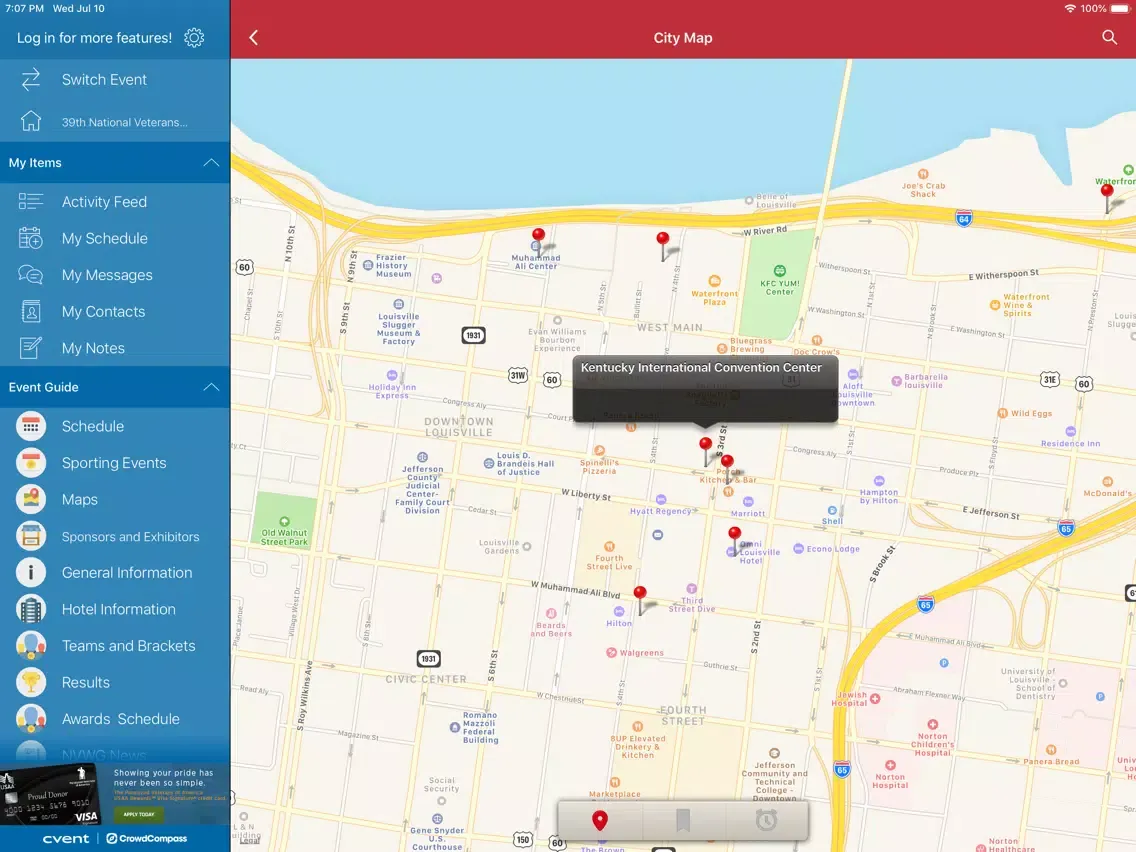Select the red pin west of Waterfront Plaza
The image size is (1136, 852).
pyautogui.click(x=663, y=239)
